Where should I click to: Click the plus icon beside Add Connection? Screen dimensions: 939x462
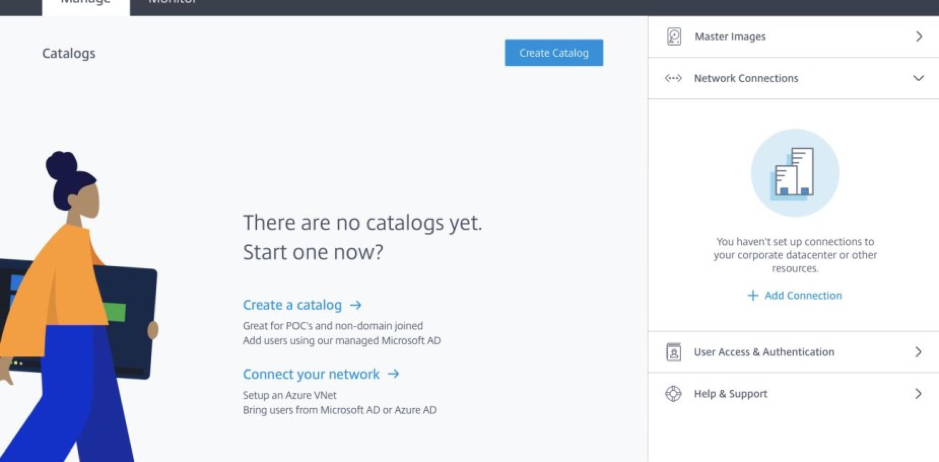coord(753,296)
